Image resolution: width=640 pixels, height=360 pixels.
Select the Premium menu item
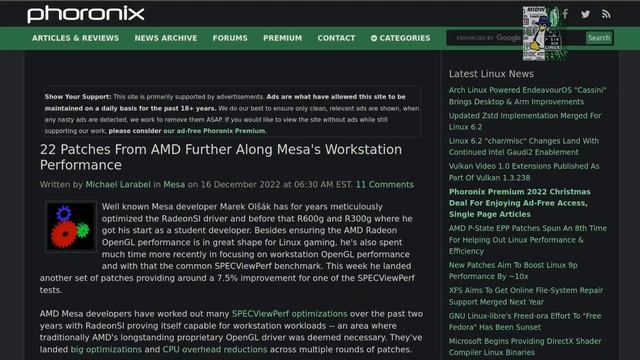[x=282, y=38]
